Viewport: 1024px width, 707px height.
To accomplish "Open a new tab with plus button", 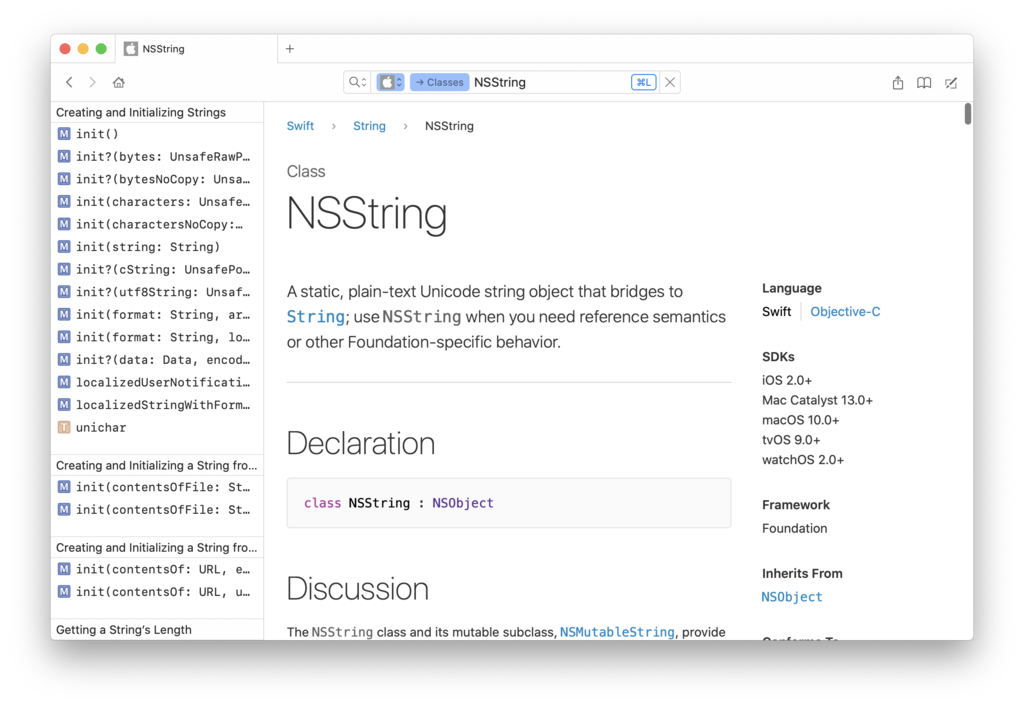I will [290, 48].
